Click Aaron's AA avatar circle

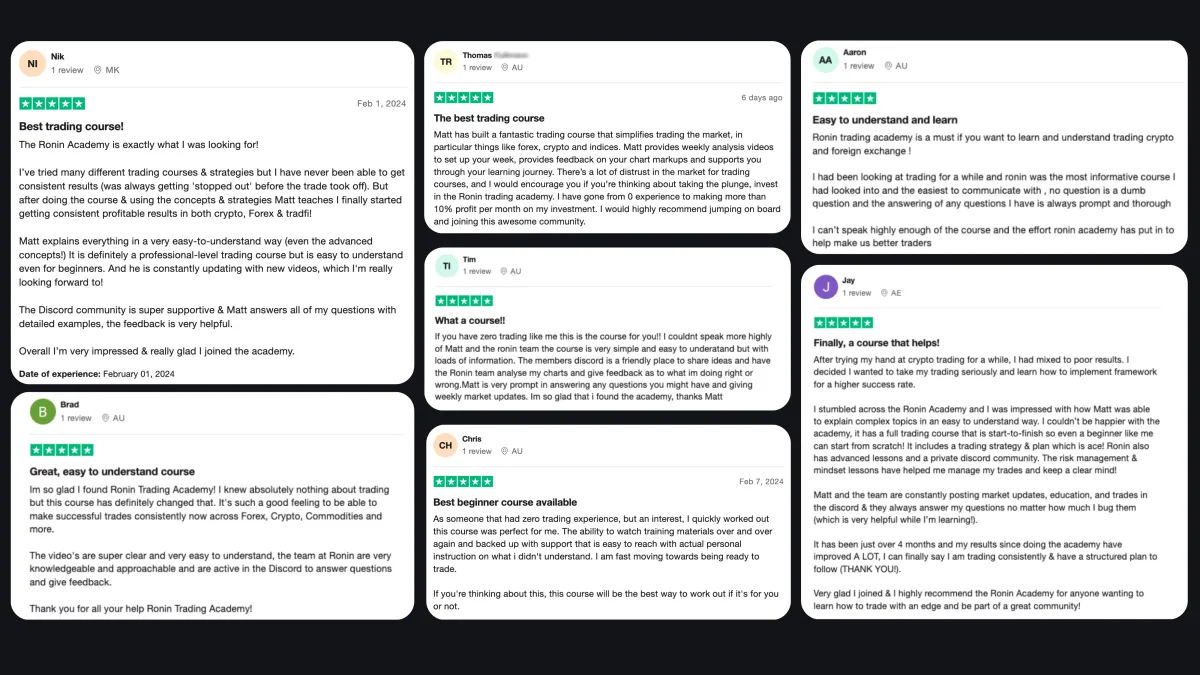(x=825, y=59)
